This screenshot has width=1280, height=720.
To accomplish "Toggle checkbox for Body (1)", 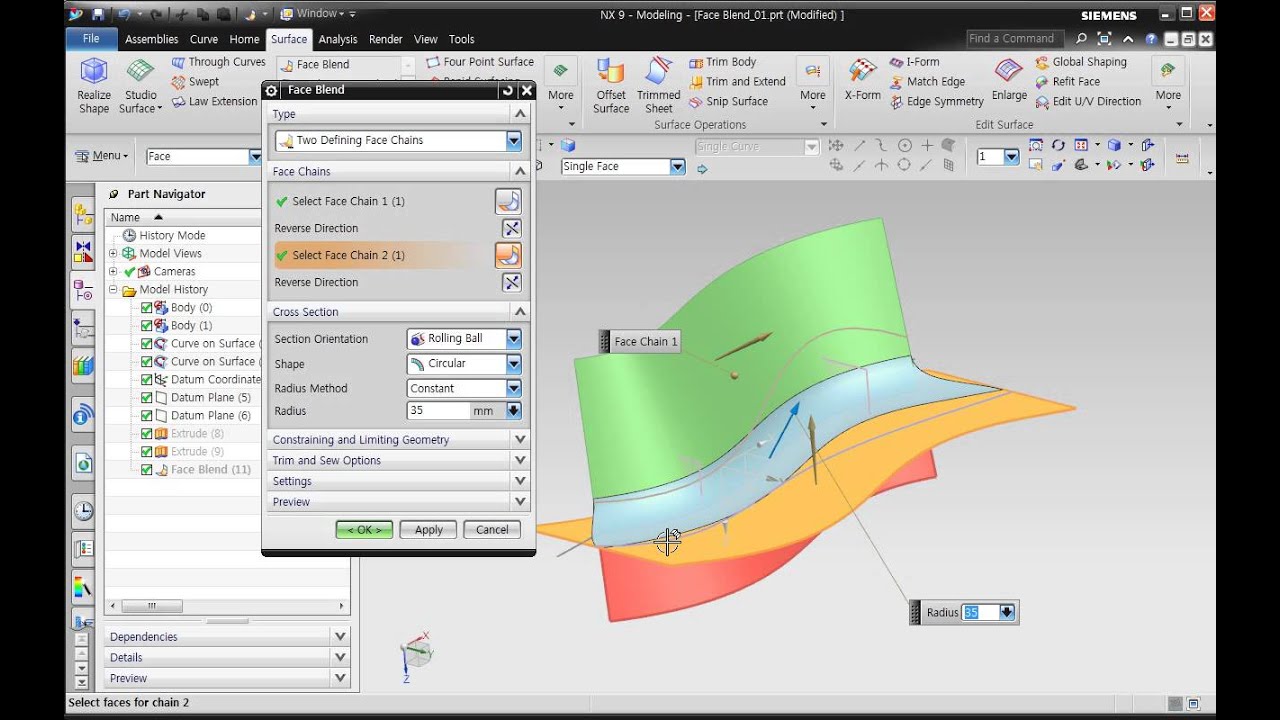I will coord(147,326).
